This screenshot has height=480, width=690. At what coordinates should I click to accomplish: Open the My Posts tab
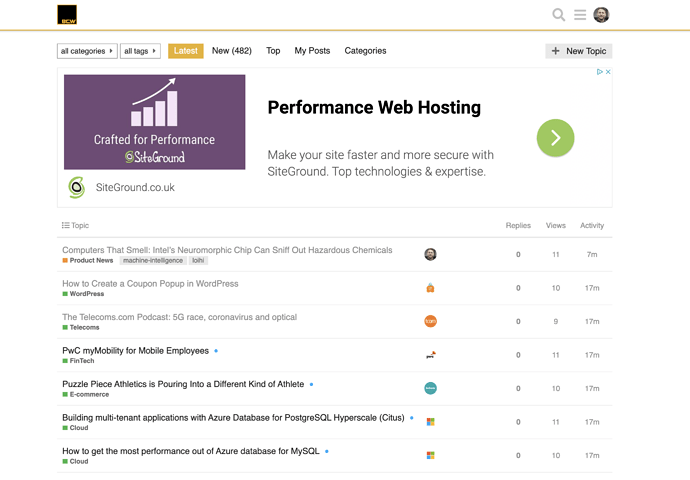(x=312, y=51)
